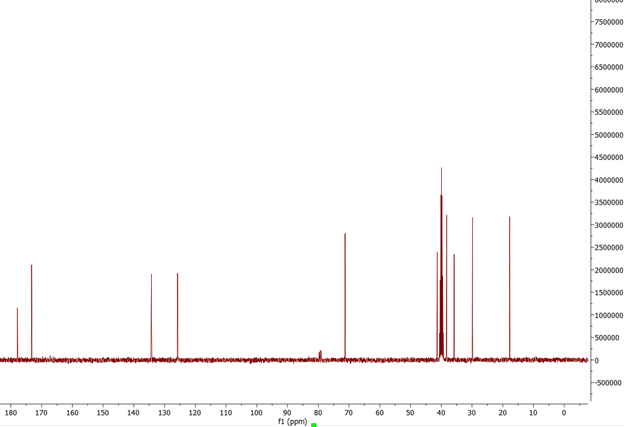Click the x-axis tick label "40"
This screenshot has width=624, height=427.
click(x=441, y=413)
